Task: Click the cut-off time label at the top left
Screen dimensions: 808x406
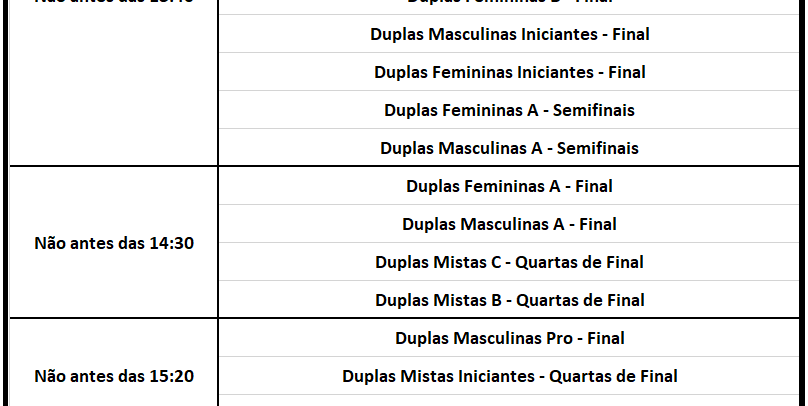Action: coord(114,3)
